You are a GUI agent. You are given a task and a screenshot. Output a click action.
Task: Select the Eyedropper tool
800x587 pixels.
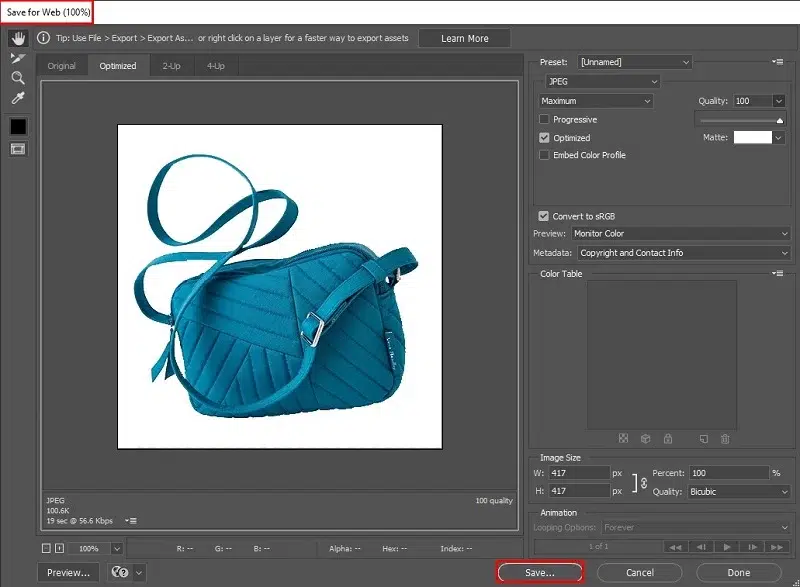point(18,98)
